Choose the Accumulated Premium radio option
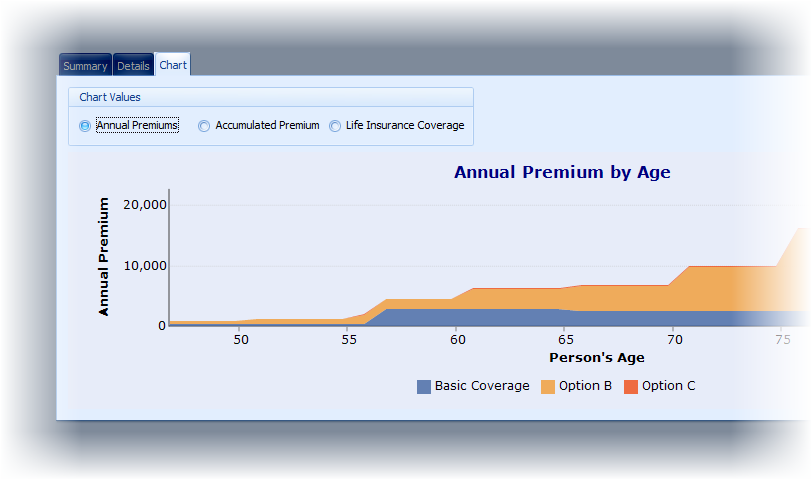812x480 pixels. point(204,126)
